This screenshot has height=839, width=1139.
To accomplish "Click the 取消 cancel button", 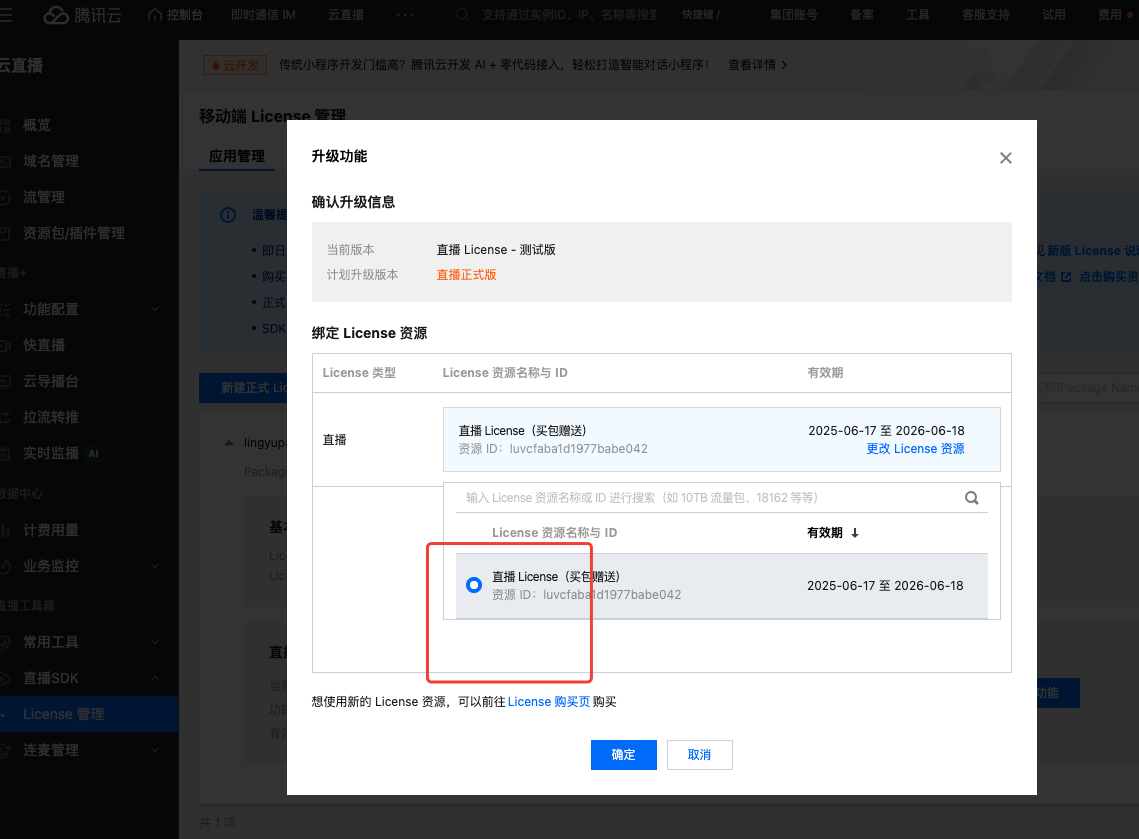I will [x=699, y=755].
